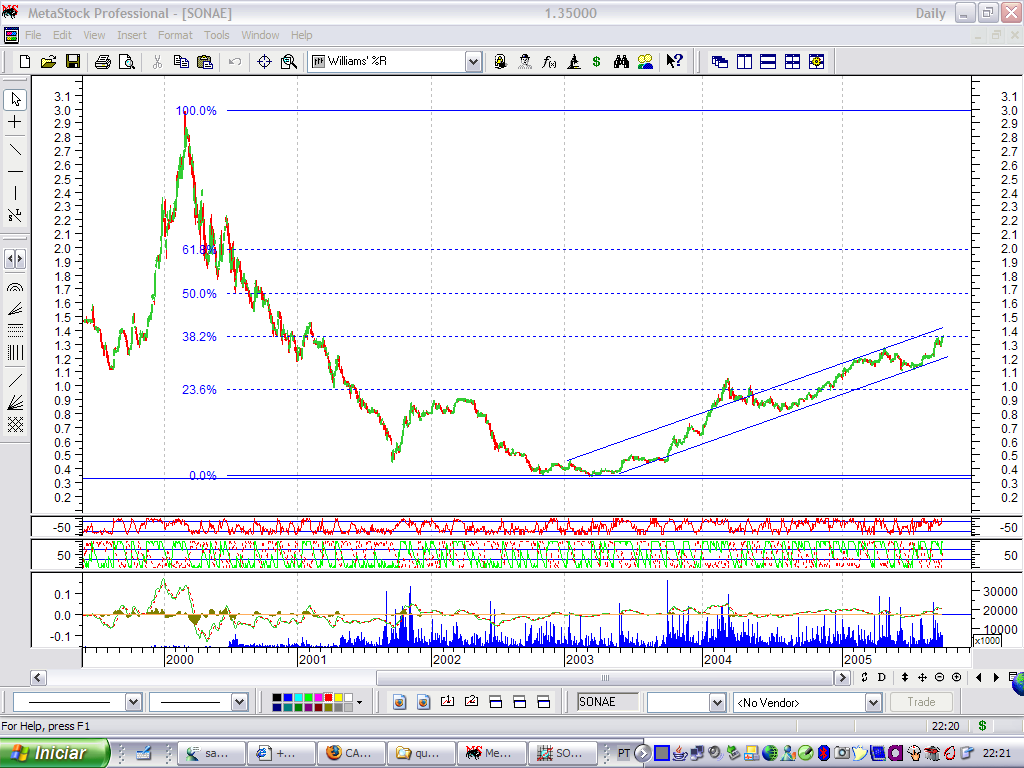Click the Cascade windows icon
This screenshot has width=1024, height=768.
pos(720,61)
